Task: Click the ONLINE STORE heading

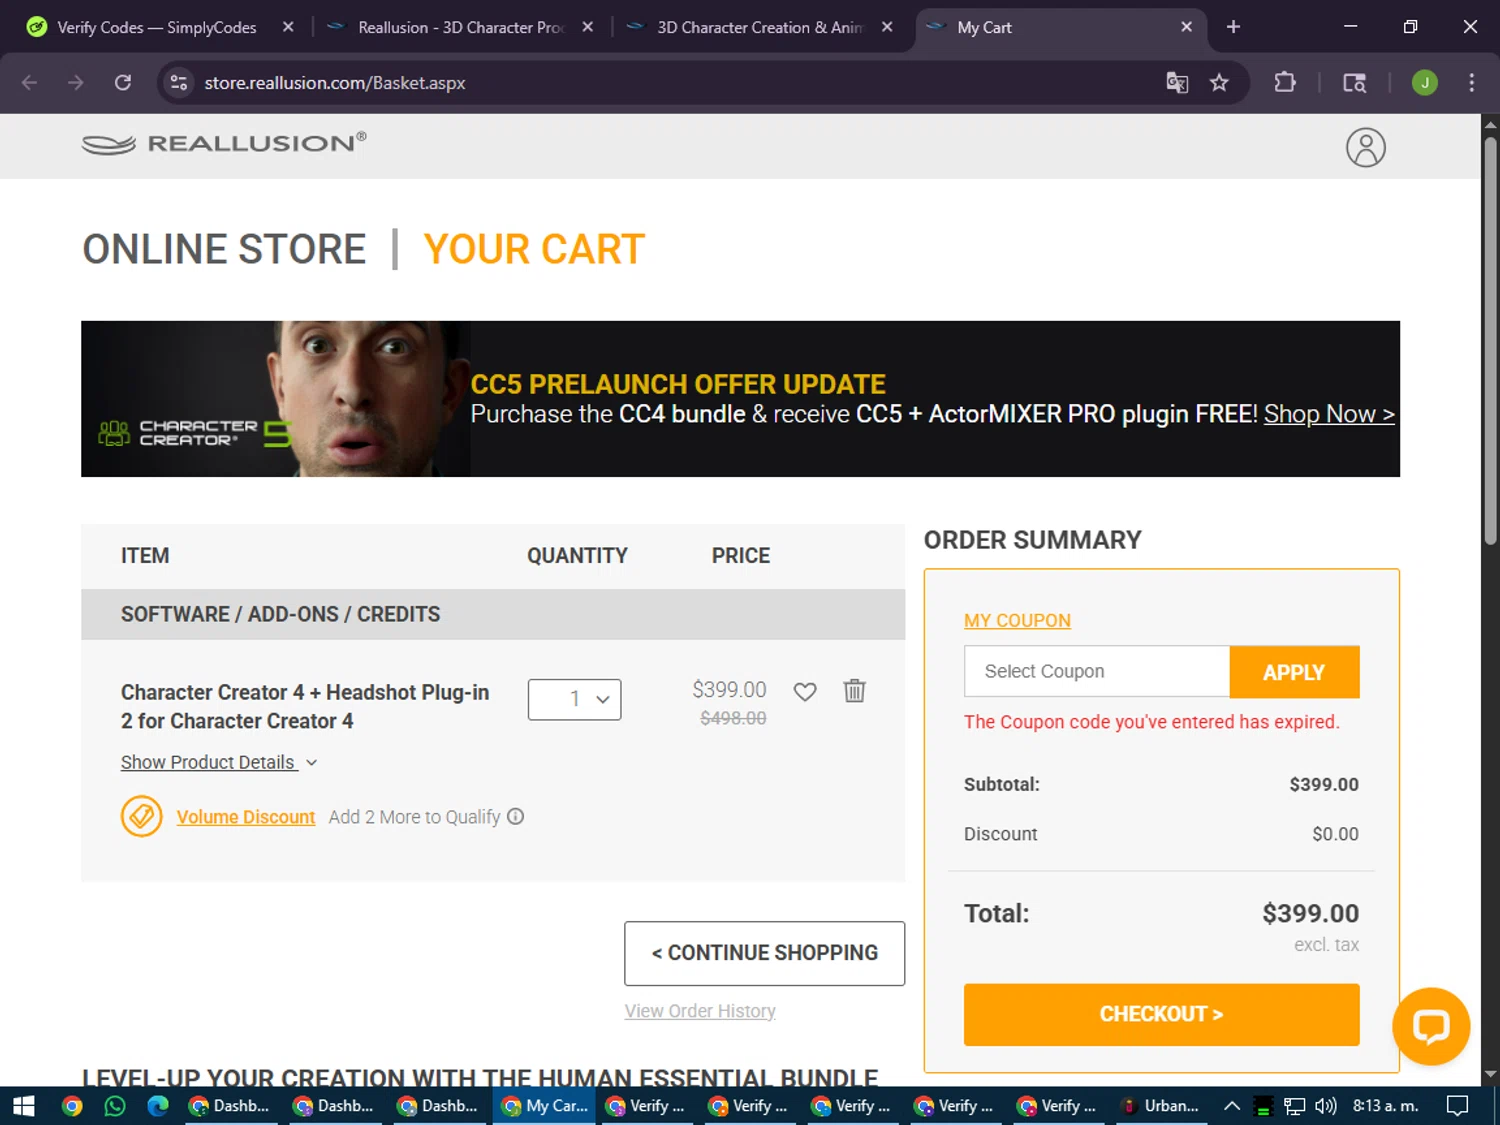Action: tap(224, 249)
